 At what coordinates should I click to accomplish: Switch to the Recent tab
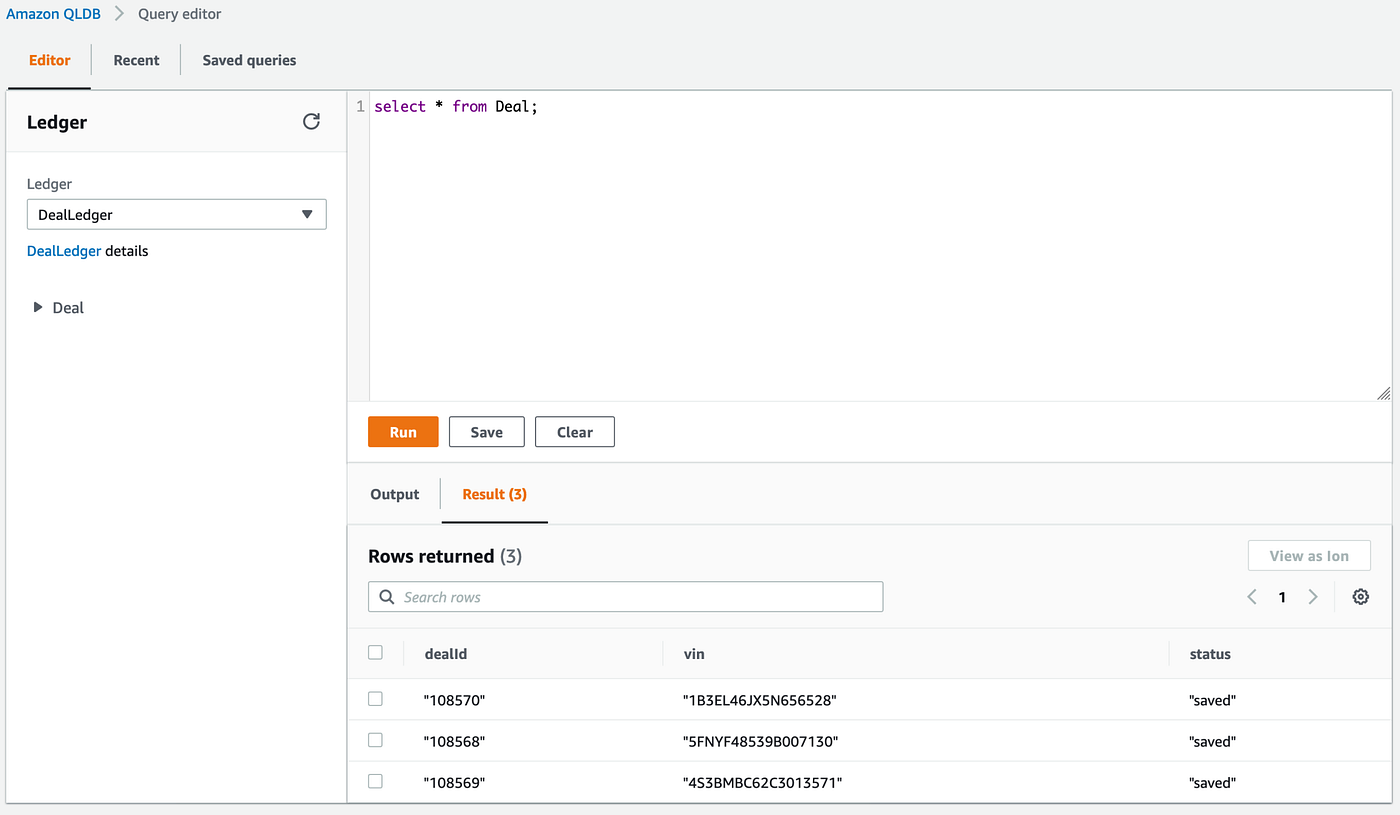click(x=136, y=60)
